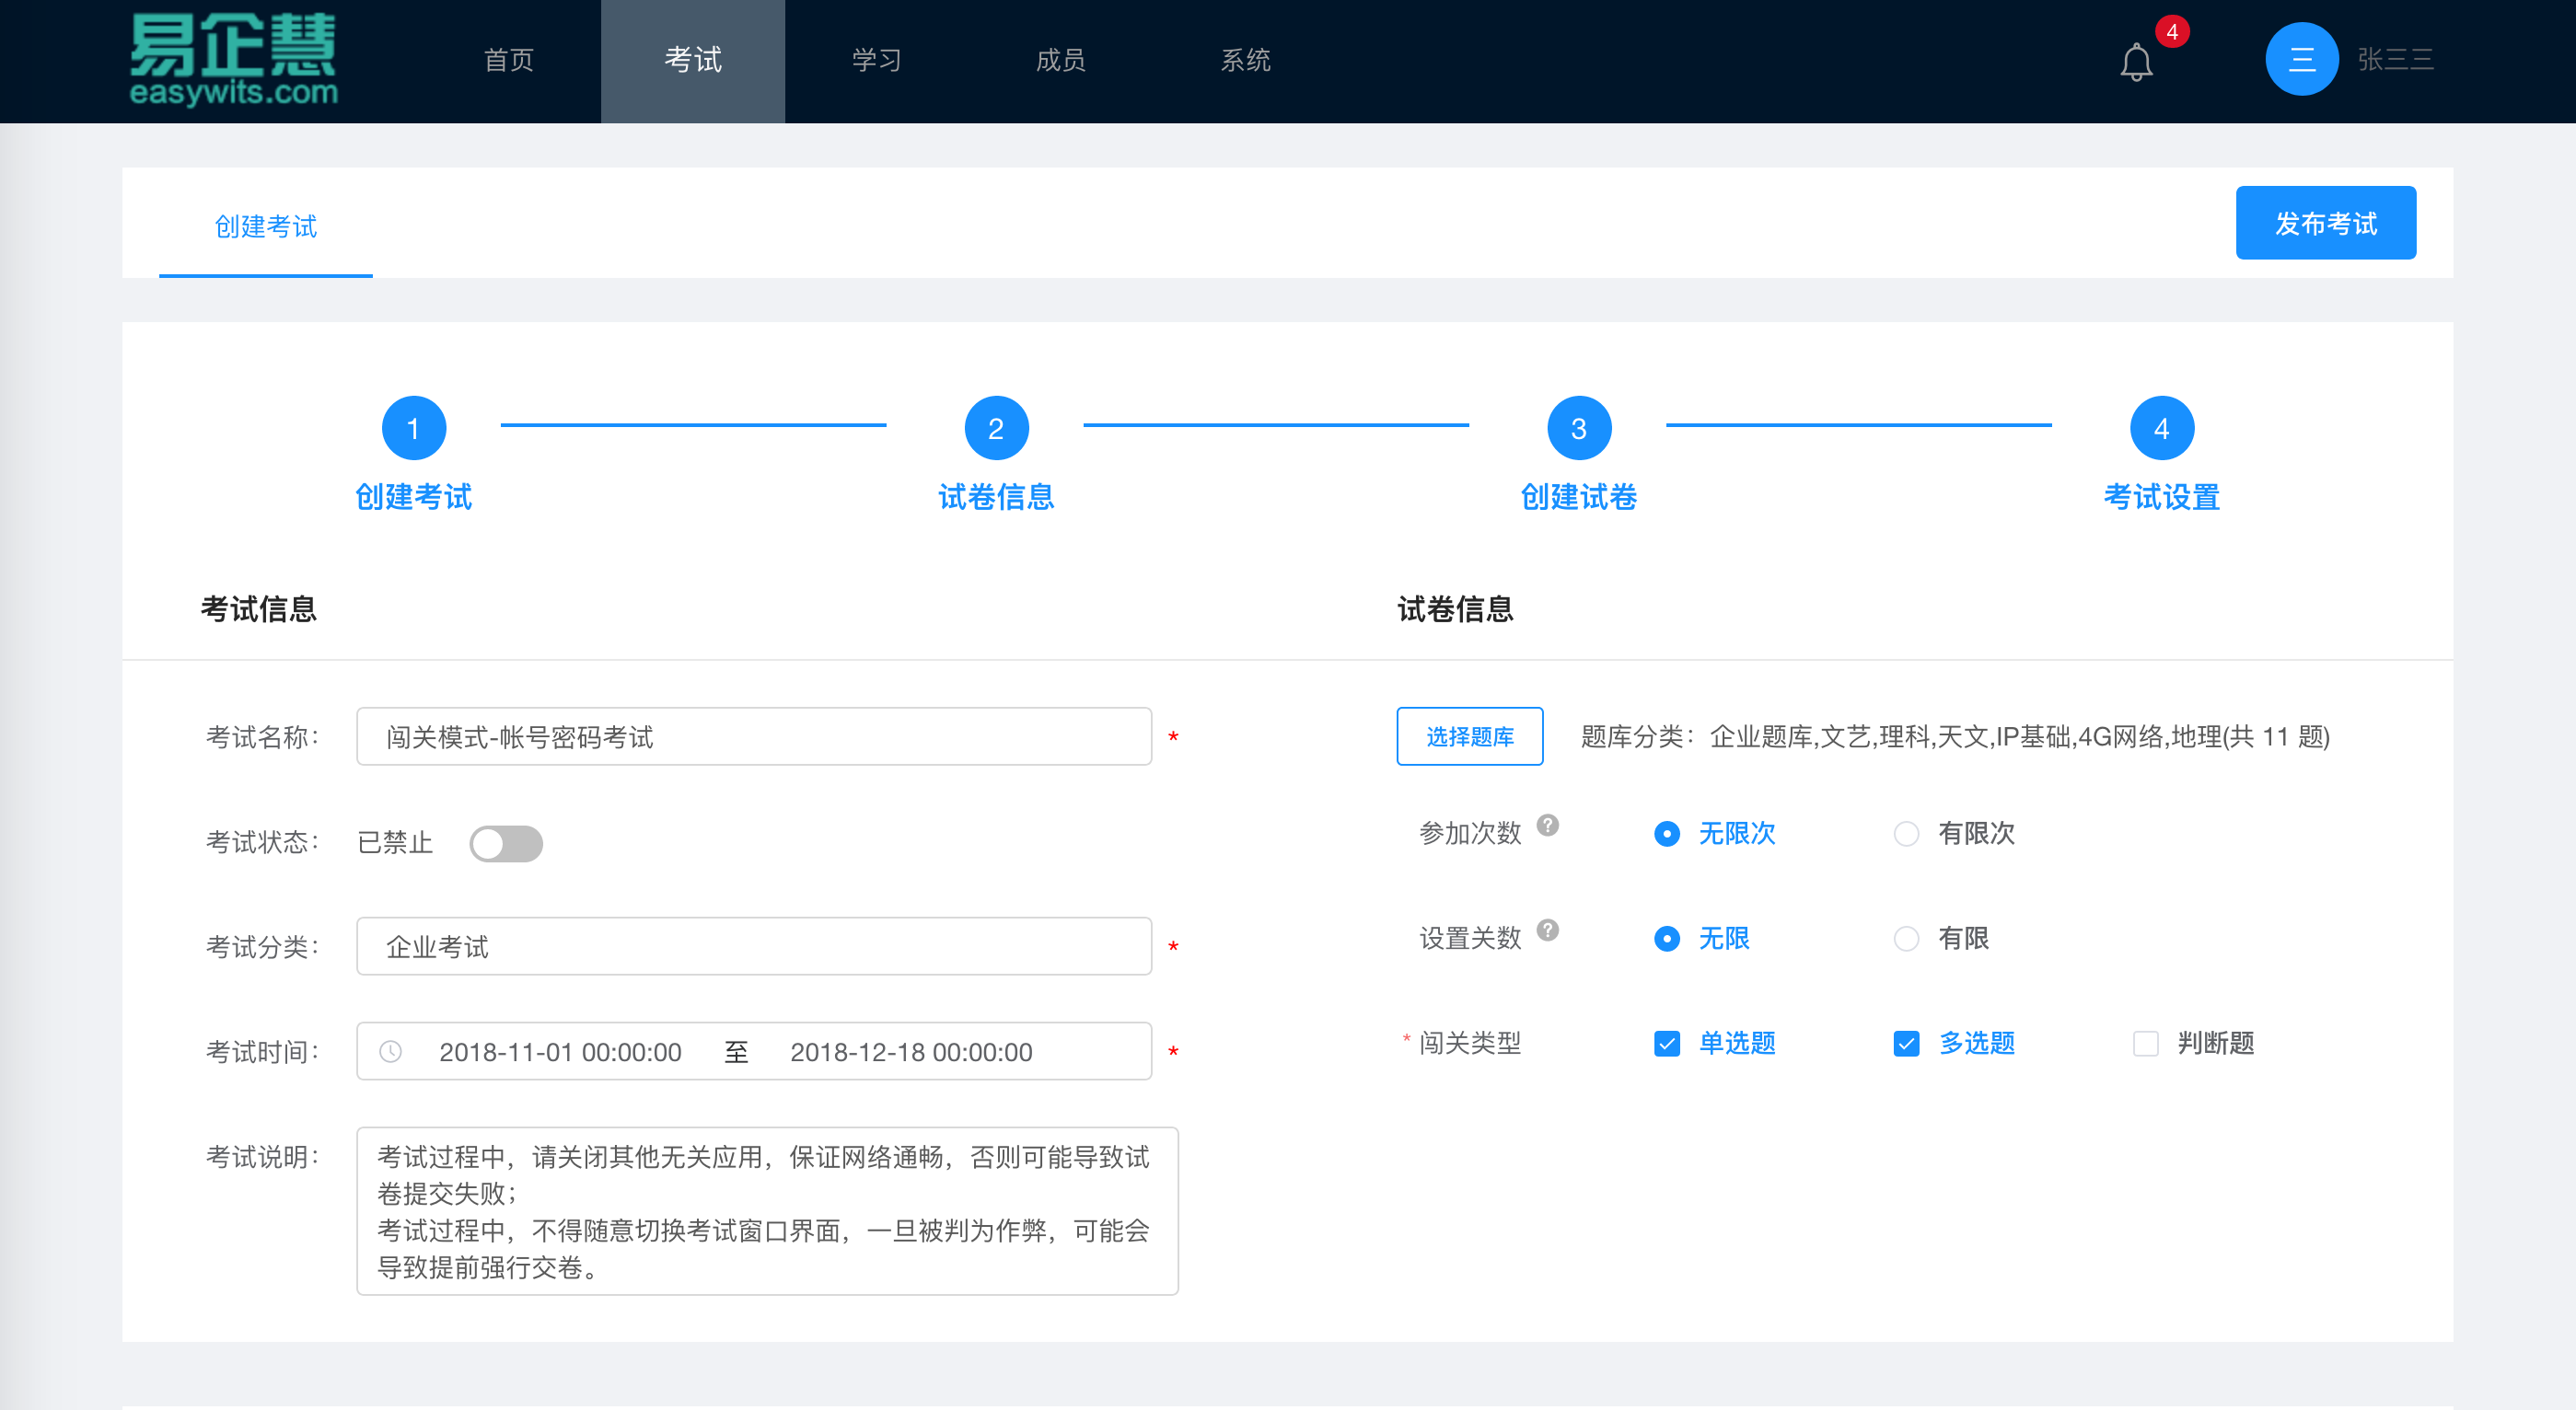This screenshot has height=1410, width=2576.
Task: Click the help icon beside 设置关数
Action: tap(1547, 930)
